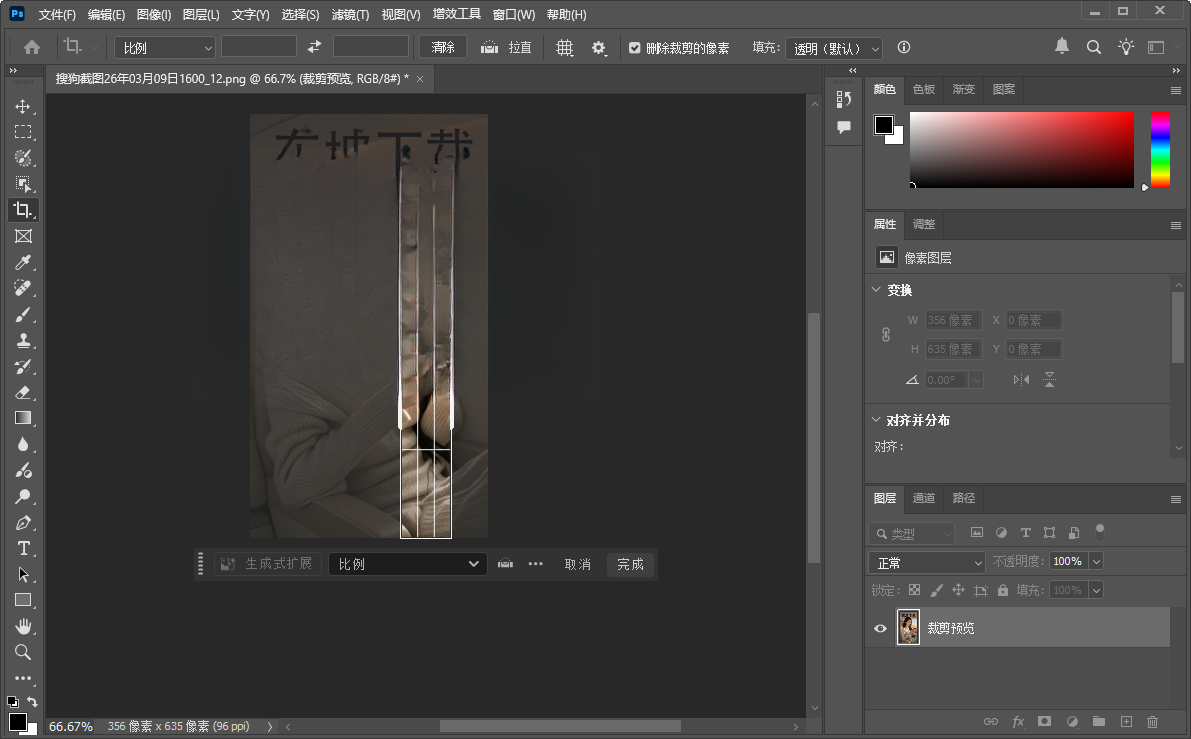Screen dimensions: 1191x739
Task: Click 清除 button in options bar
Action: tap(443, 47)
